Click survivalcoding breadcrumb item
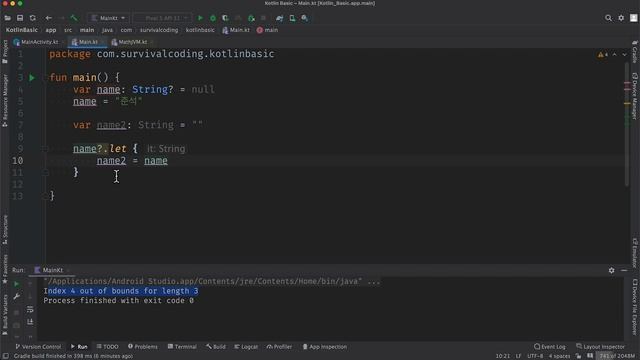Viewport: 640px width, 360px height. pyautogui.click(x=159, y=30)
